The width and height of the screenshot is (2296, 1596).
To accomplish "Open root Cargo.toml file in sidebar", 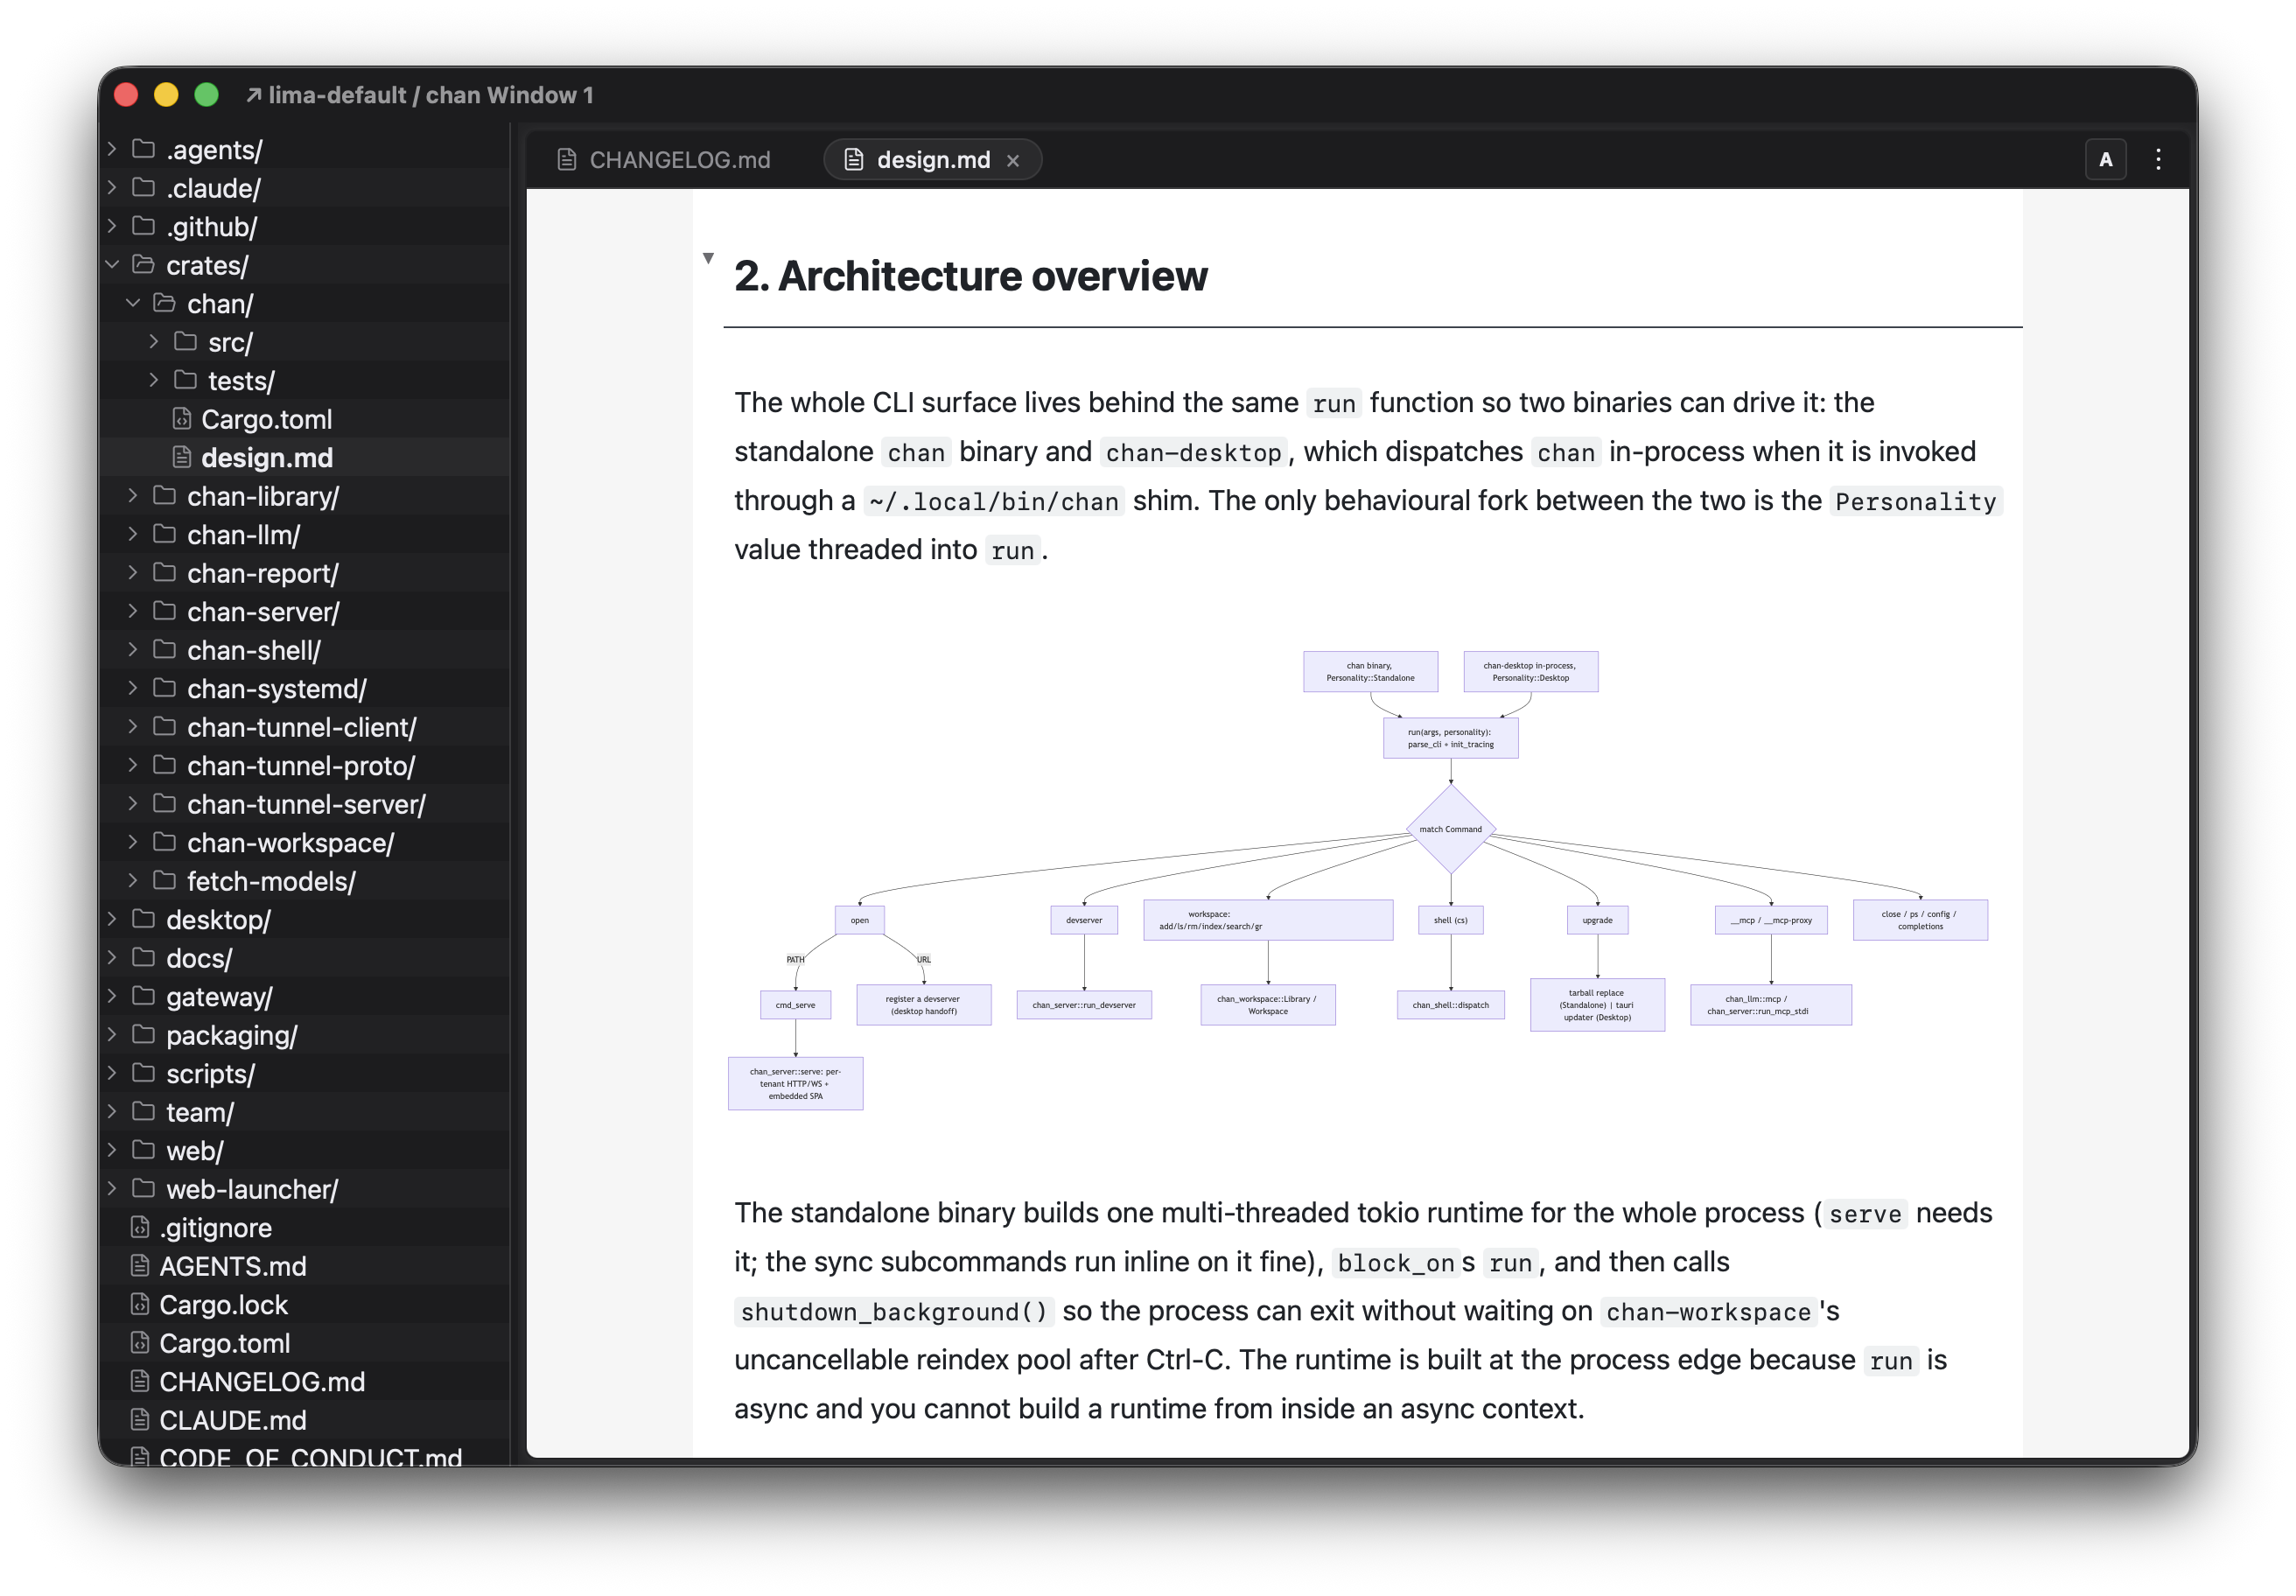I will [305, 1343].
